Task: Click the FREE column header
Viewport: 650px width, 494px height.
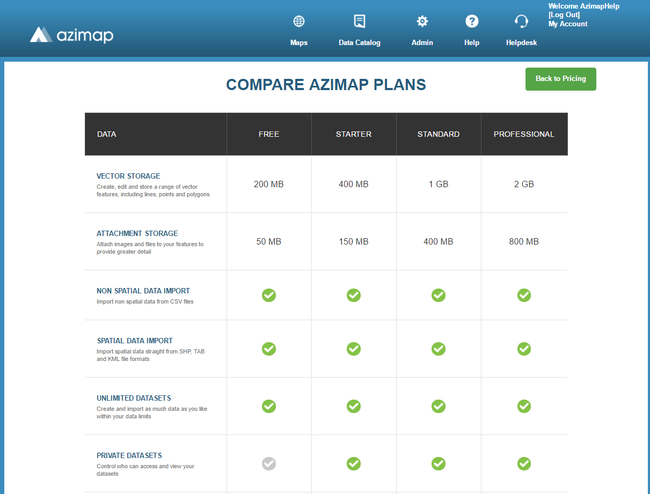Action: (269, 134)
